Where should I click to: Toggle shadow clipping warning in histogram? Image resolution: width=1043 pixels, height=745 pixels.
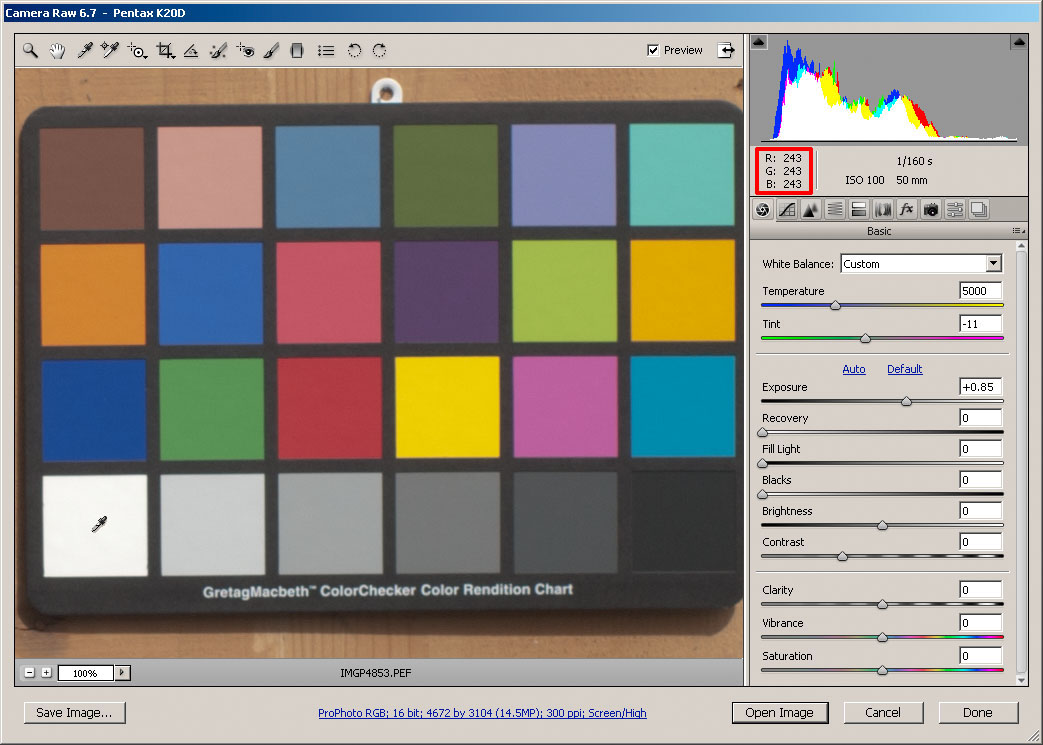759,43
